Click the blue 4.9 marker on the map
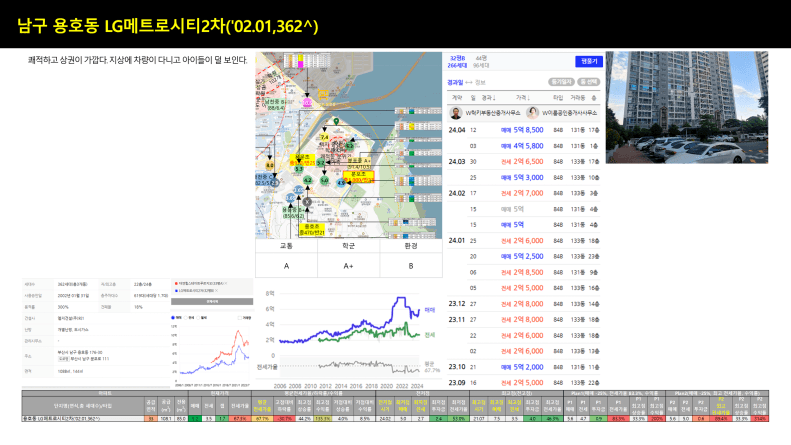Image resolution: width=791 pixels, height=445 pixels. 342,183
